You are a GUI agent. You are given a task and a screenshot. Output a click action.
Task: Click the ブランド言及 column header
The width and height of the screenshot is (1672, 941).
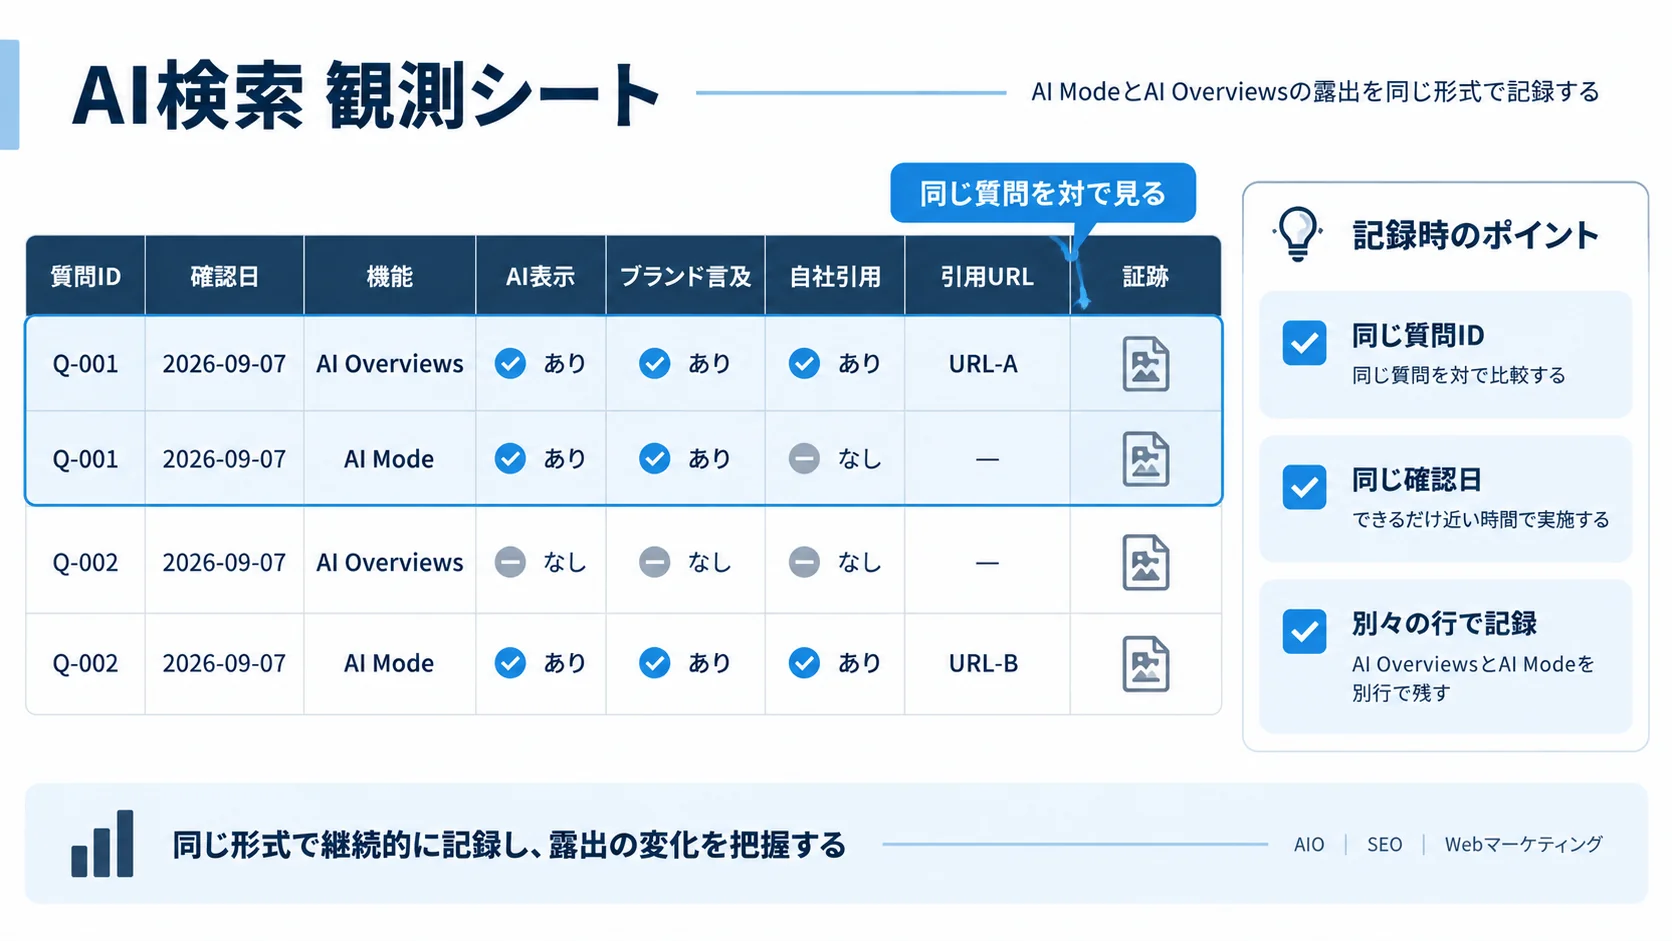point(686,277)
